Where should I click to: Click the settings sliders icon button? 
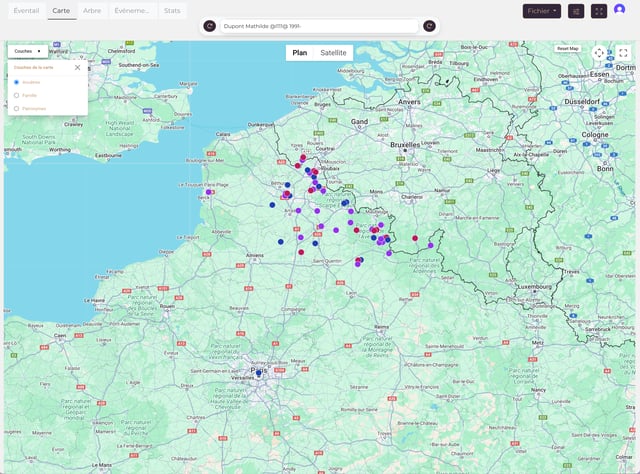(576, 11)
